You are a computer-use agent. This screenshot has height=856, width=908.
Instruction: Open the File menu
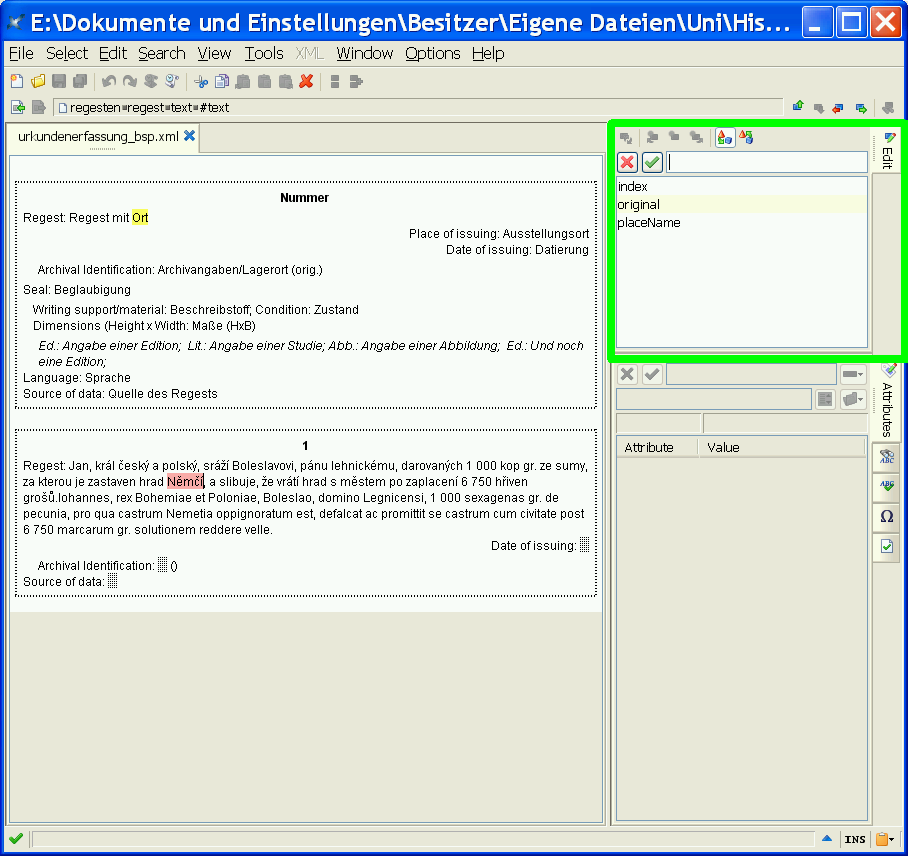(21, 53)
